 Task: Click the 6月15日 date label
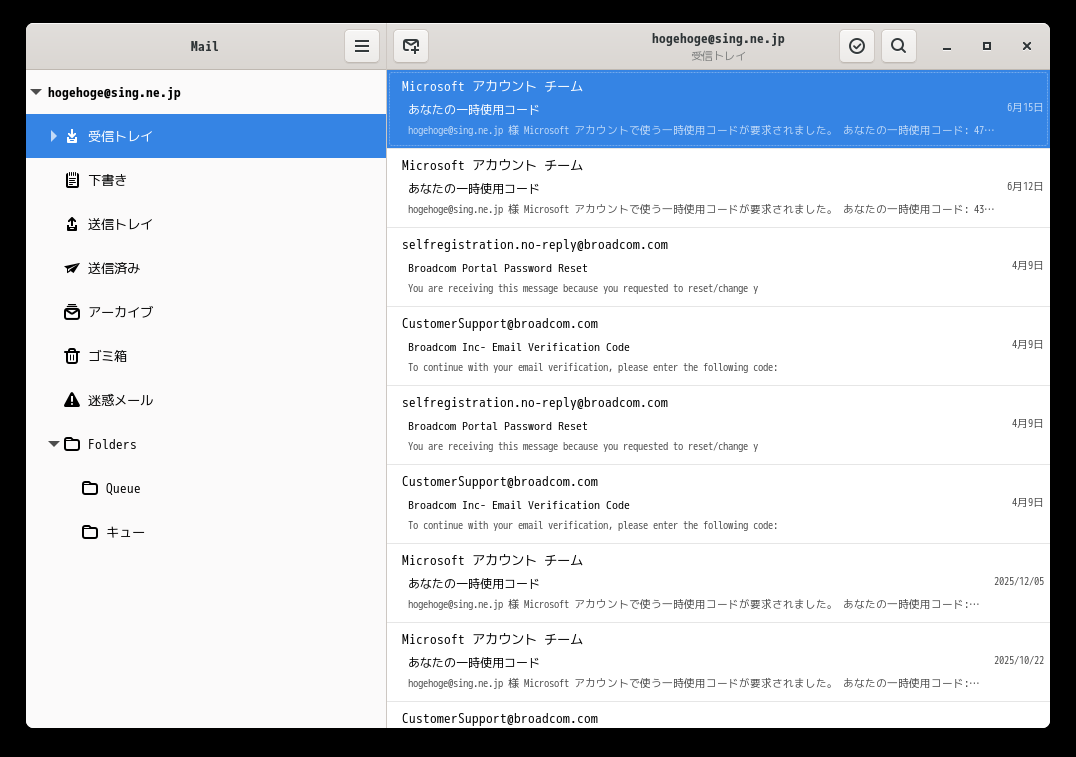click(x=1025, y=107)
